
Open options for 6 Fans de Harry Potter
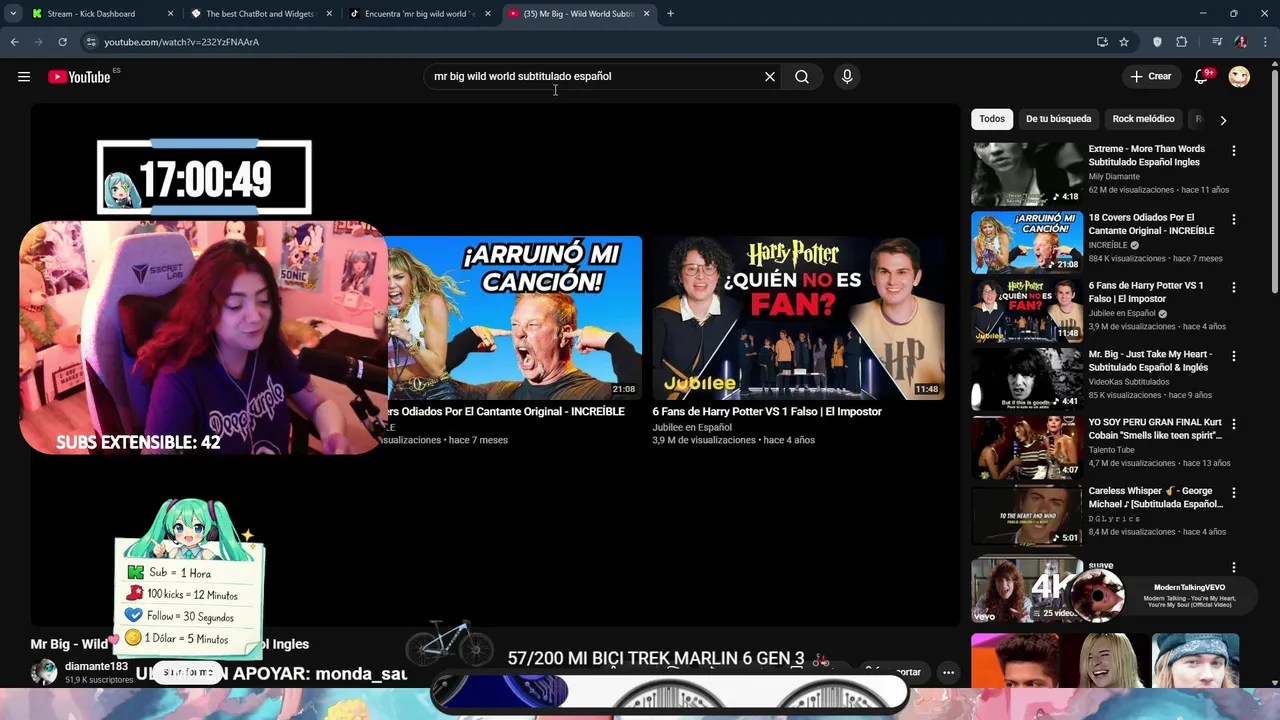pyautogui.click(x=1233, y=288)
